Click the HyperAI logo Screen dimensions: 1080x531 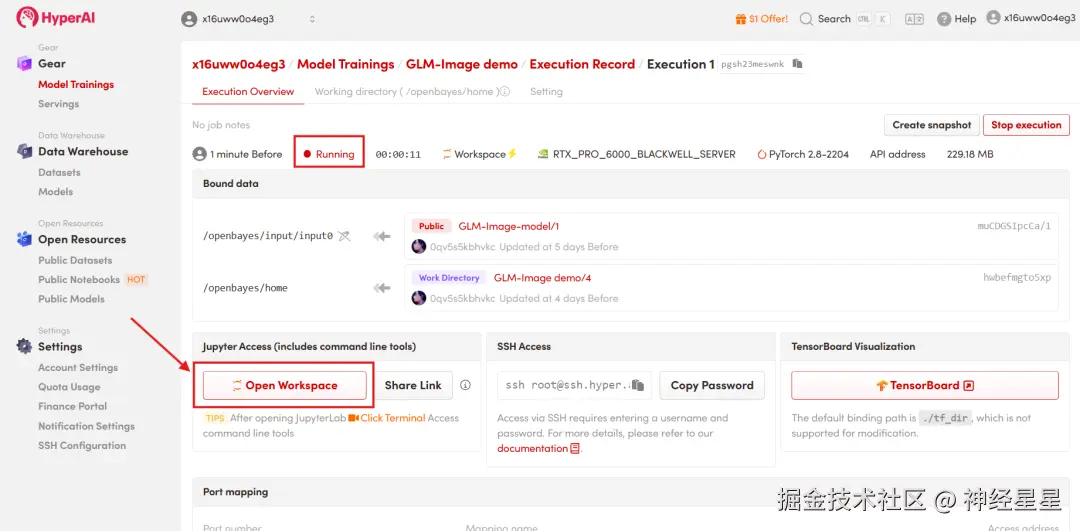[56, 17]
